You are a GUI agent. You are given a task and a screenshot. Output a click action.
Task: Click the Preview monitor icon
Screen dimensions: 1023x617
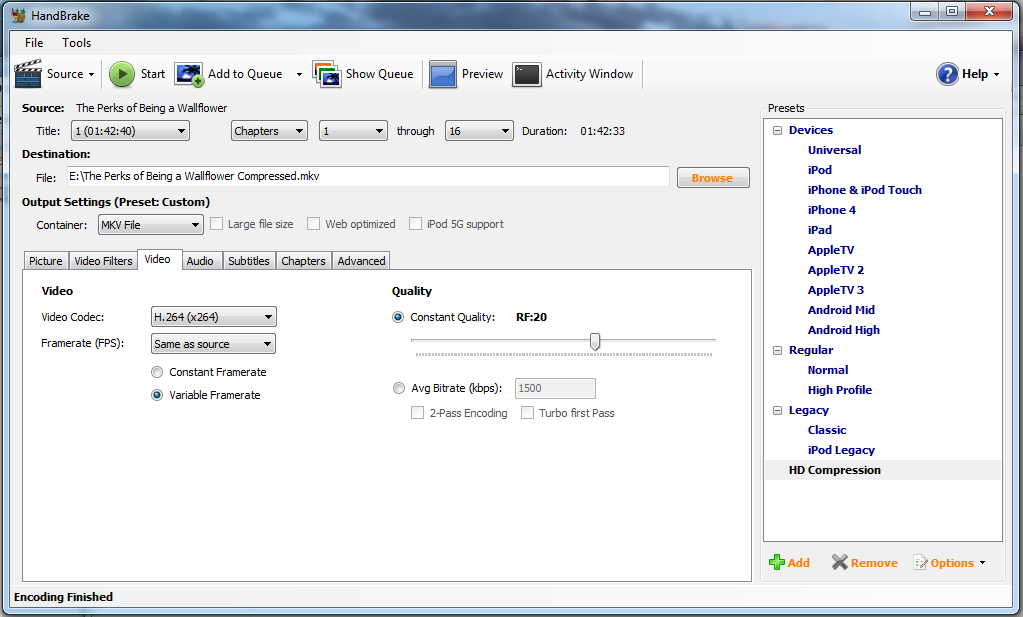click(442, 74)
